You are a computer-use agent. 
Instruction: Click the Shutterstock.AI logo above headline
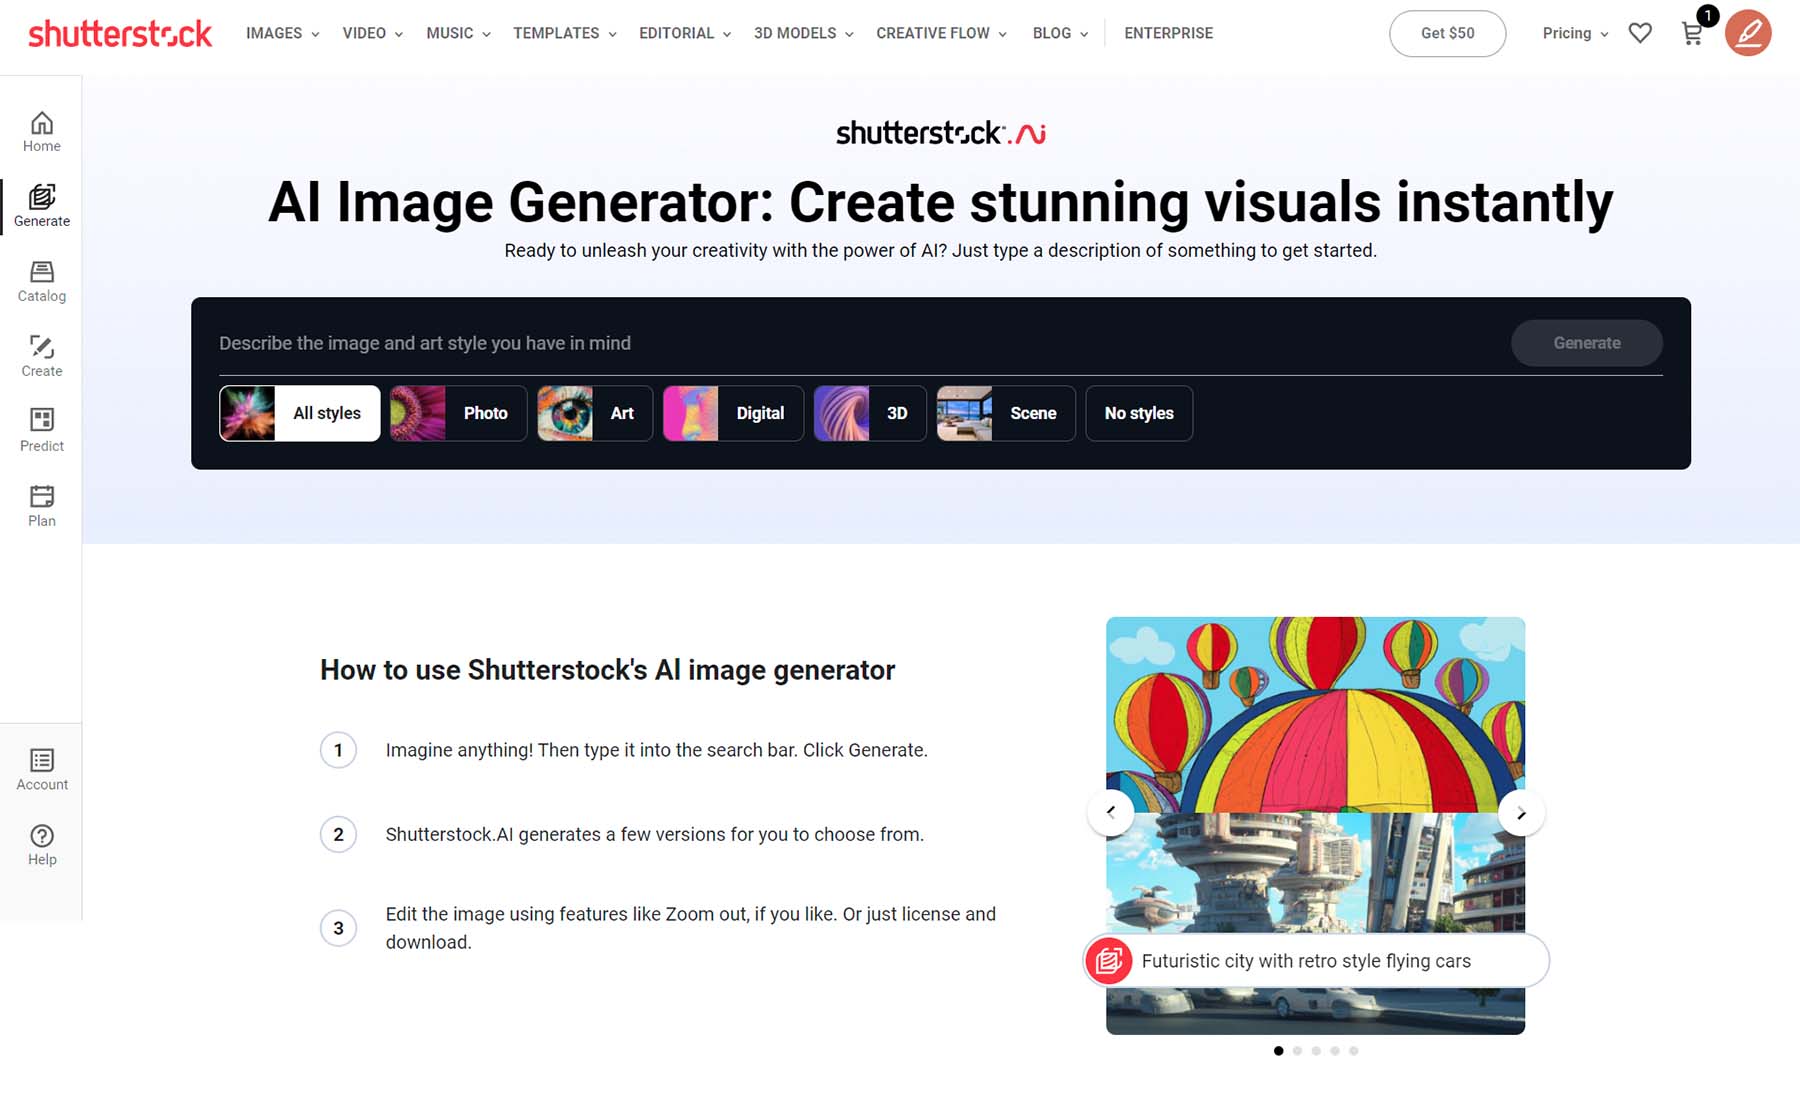tap(941, 133)
